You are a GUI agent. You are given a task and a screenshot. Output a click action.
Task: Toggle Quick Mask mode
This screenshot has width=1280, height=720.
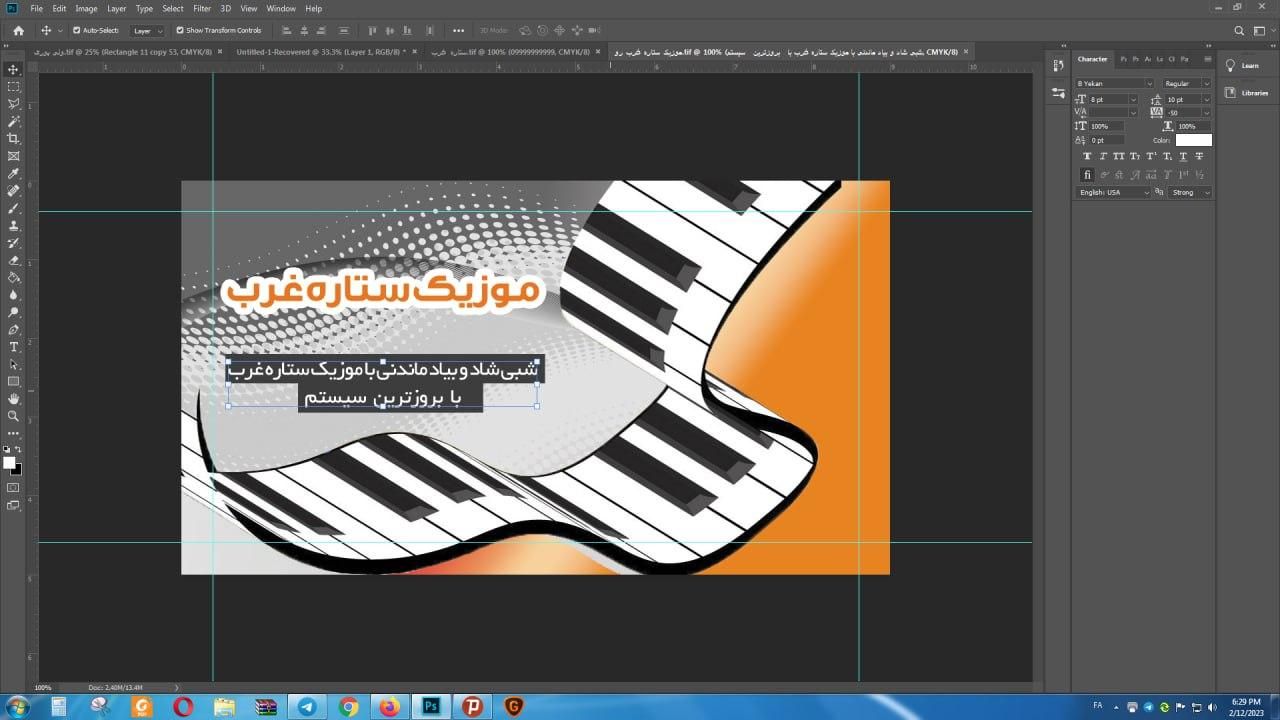[x=13, y=488]
